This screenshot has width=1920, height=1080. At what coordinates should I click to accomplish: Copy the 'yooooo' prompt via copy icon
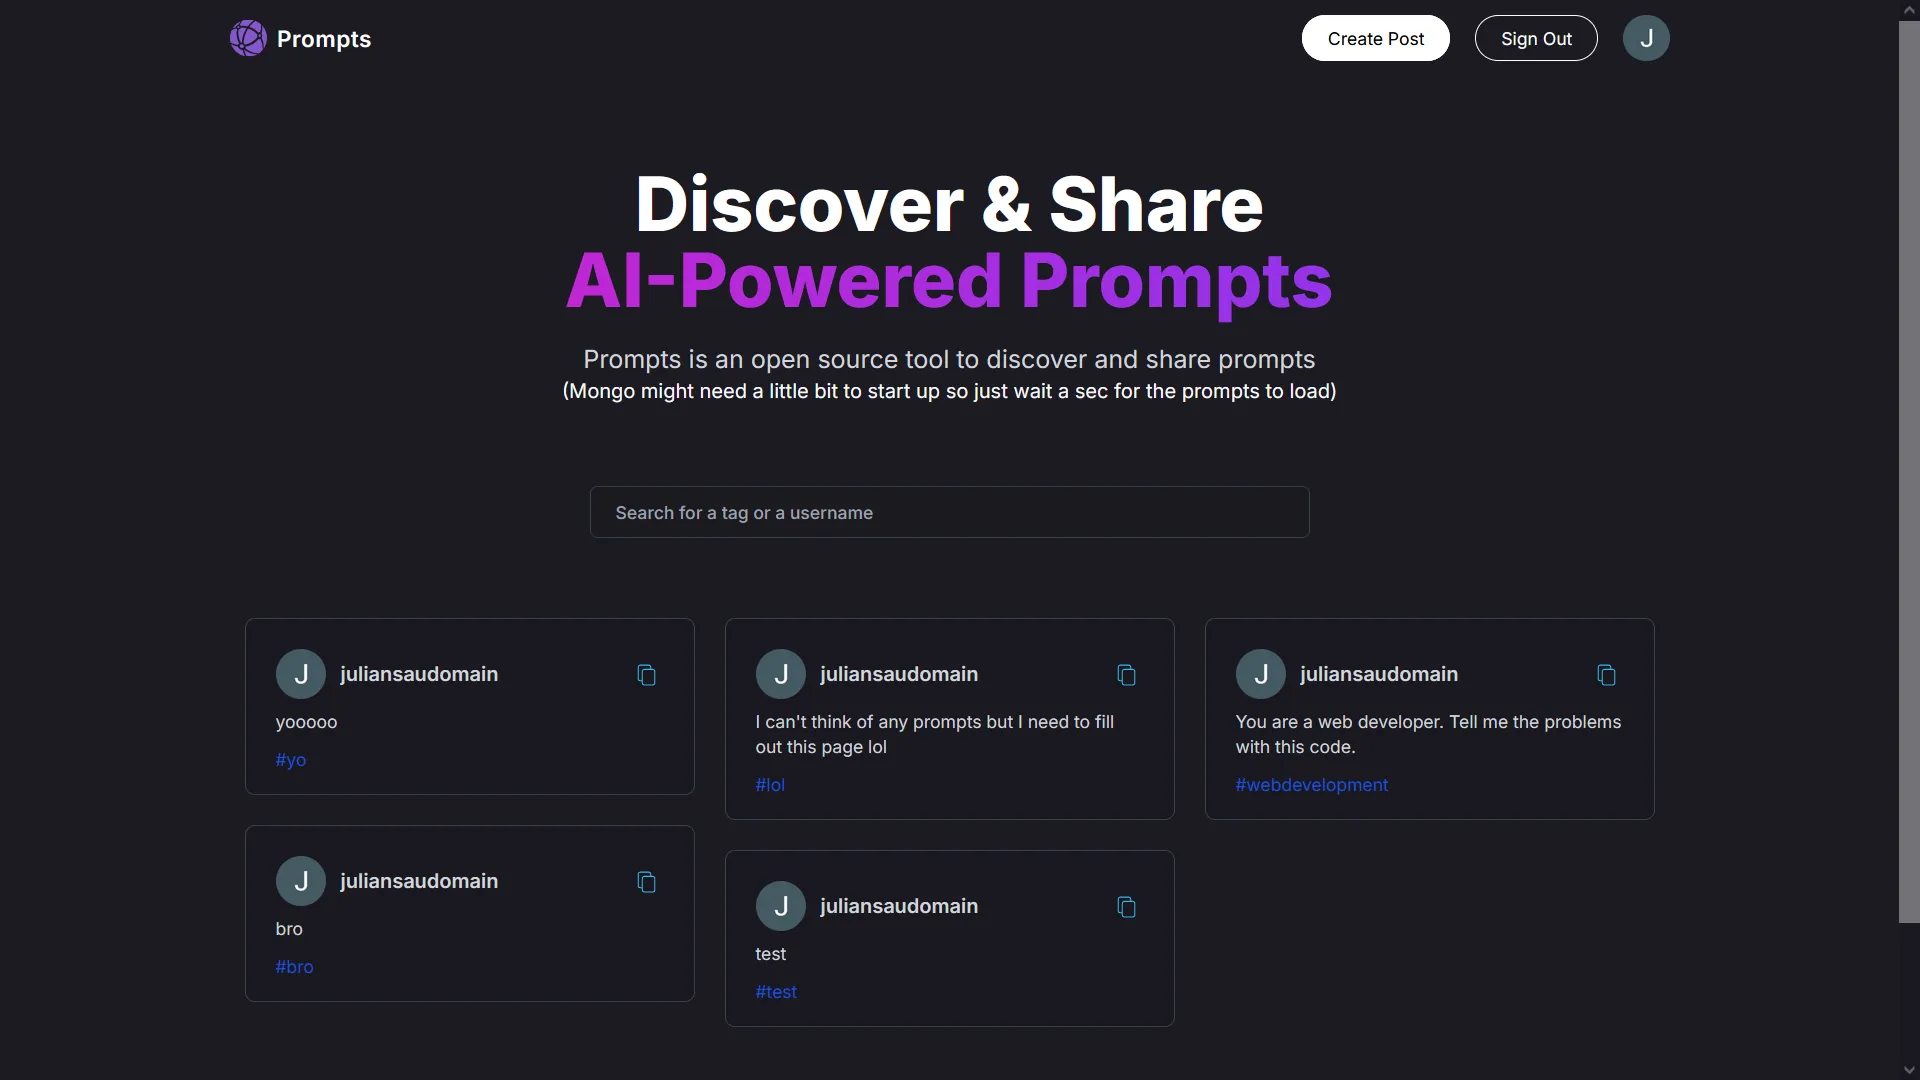point(646,675)
